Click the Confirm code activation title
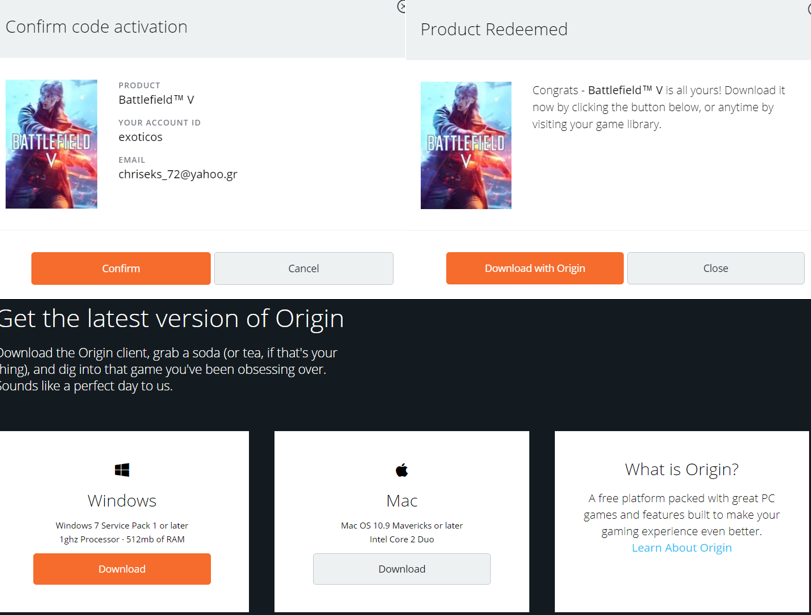The height and width of the screenshot is (615, 811). click(x=97, y=27)
